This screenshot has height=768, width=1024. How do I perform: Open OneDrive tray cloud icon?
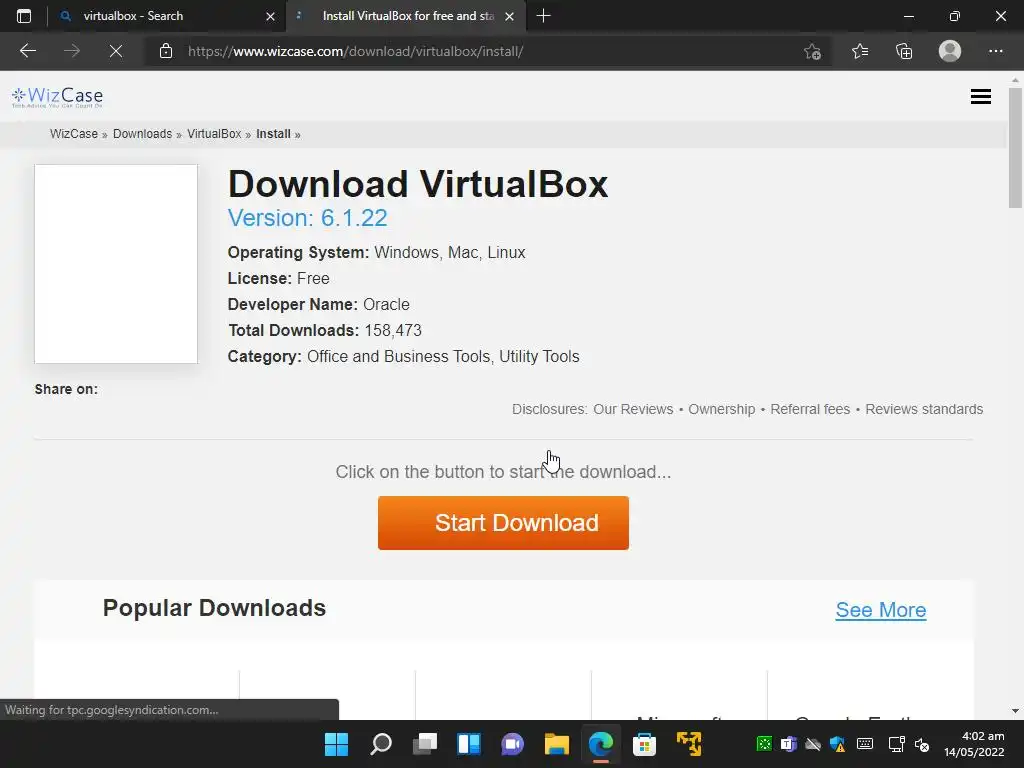click(x=813, y=744)
